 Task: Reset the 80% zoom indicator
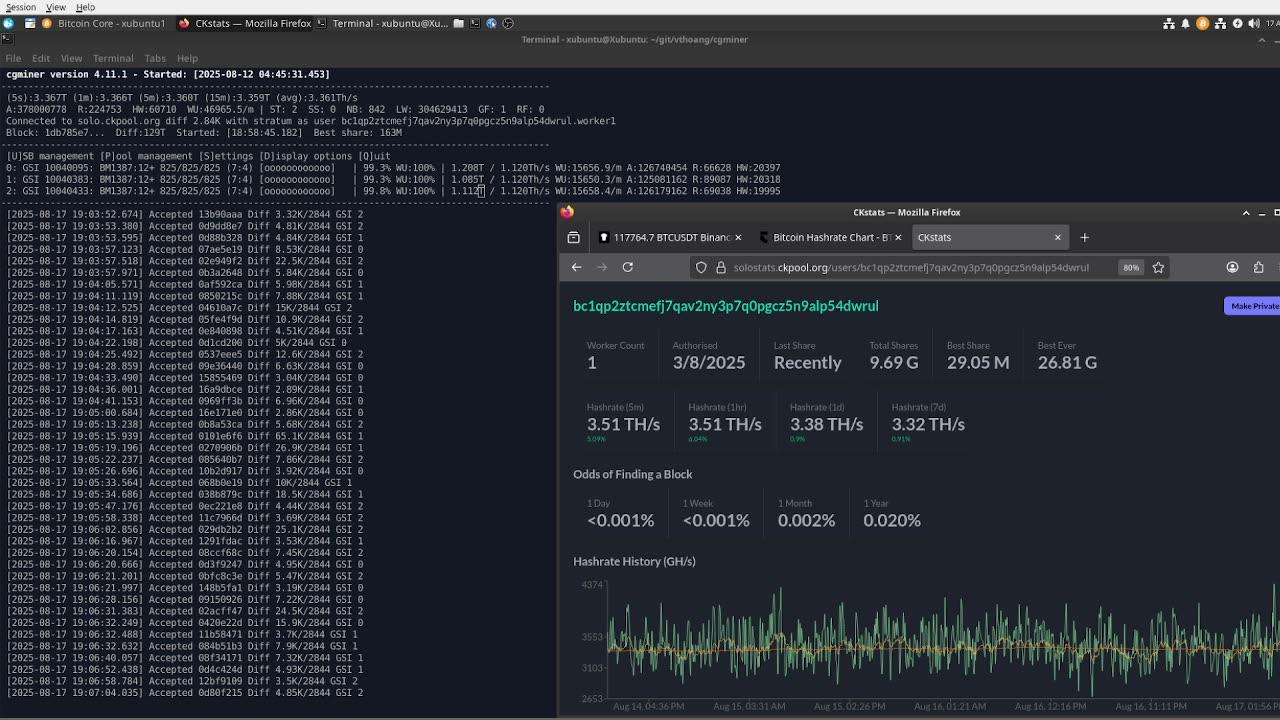(x=1131, y=267)
